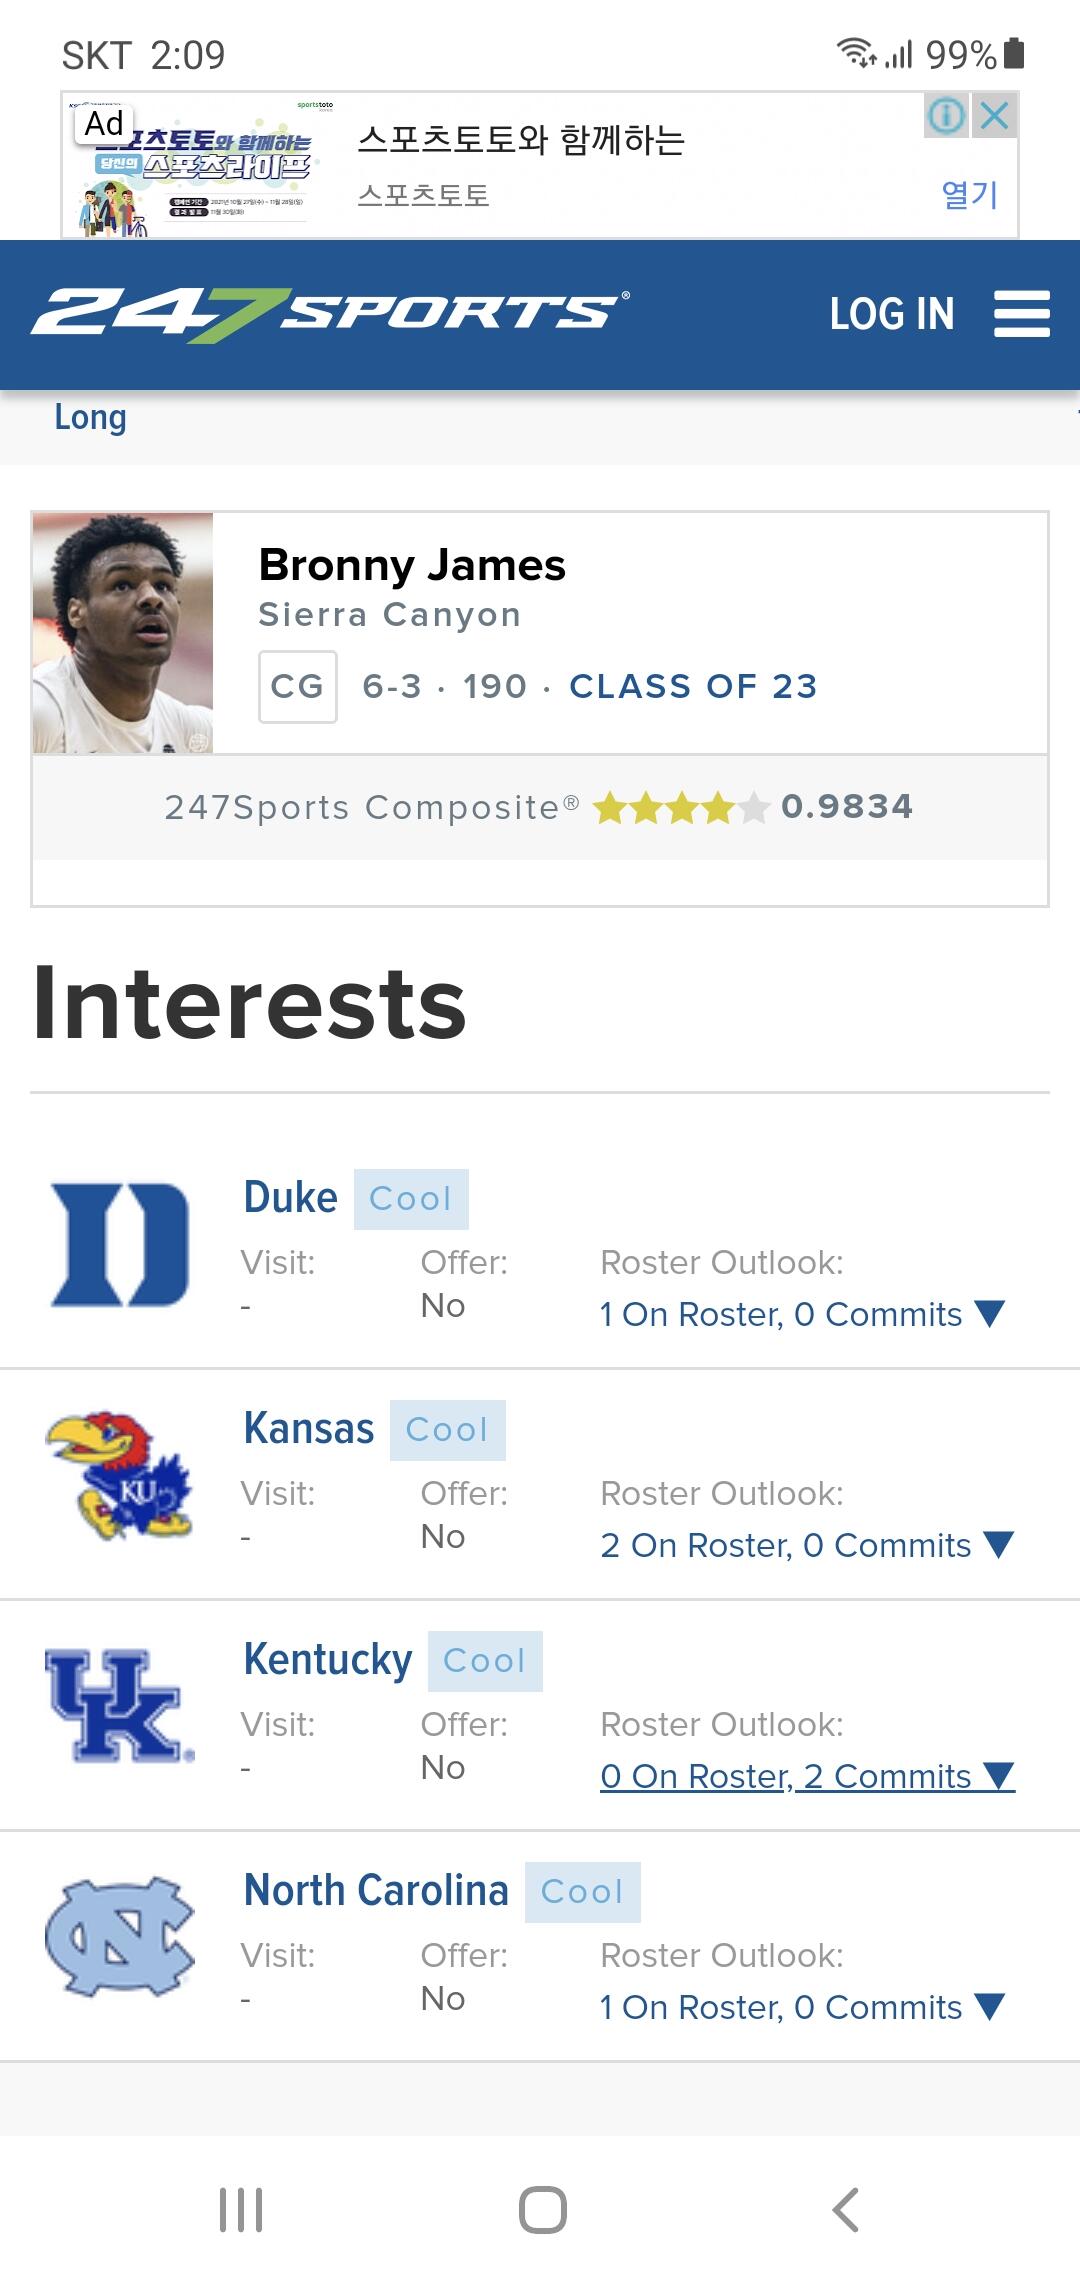This screenshot has width=1080, height=2280.
Task: Click the Duke team logo
Action: point(120,1245)
